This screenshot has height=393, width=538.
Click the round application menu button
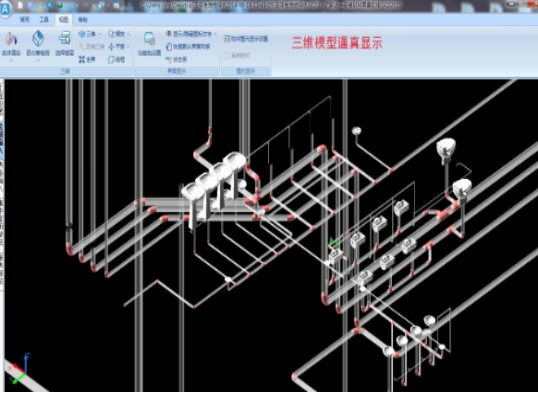coord(5,8)
